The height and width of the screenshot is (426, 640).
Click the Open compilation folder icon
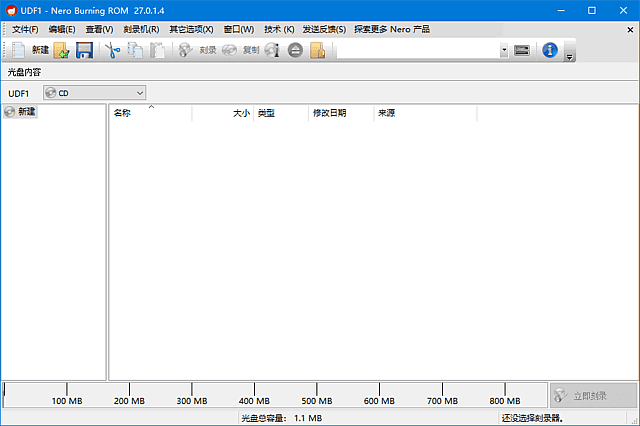click(x=62, y=50)
